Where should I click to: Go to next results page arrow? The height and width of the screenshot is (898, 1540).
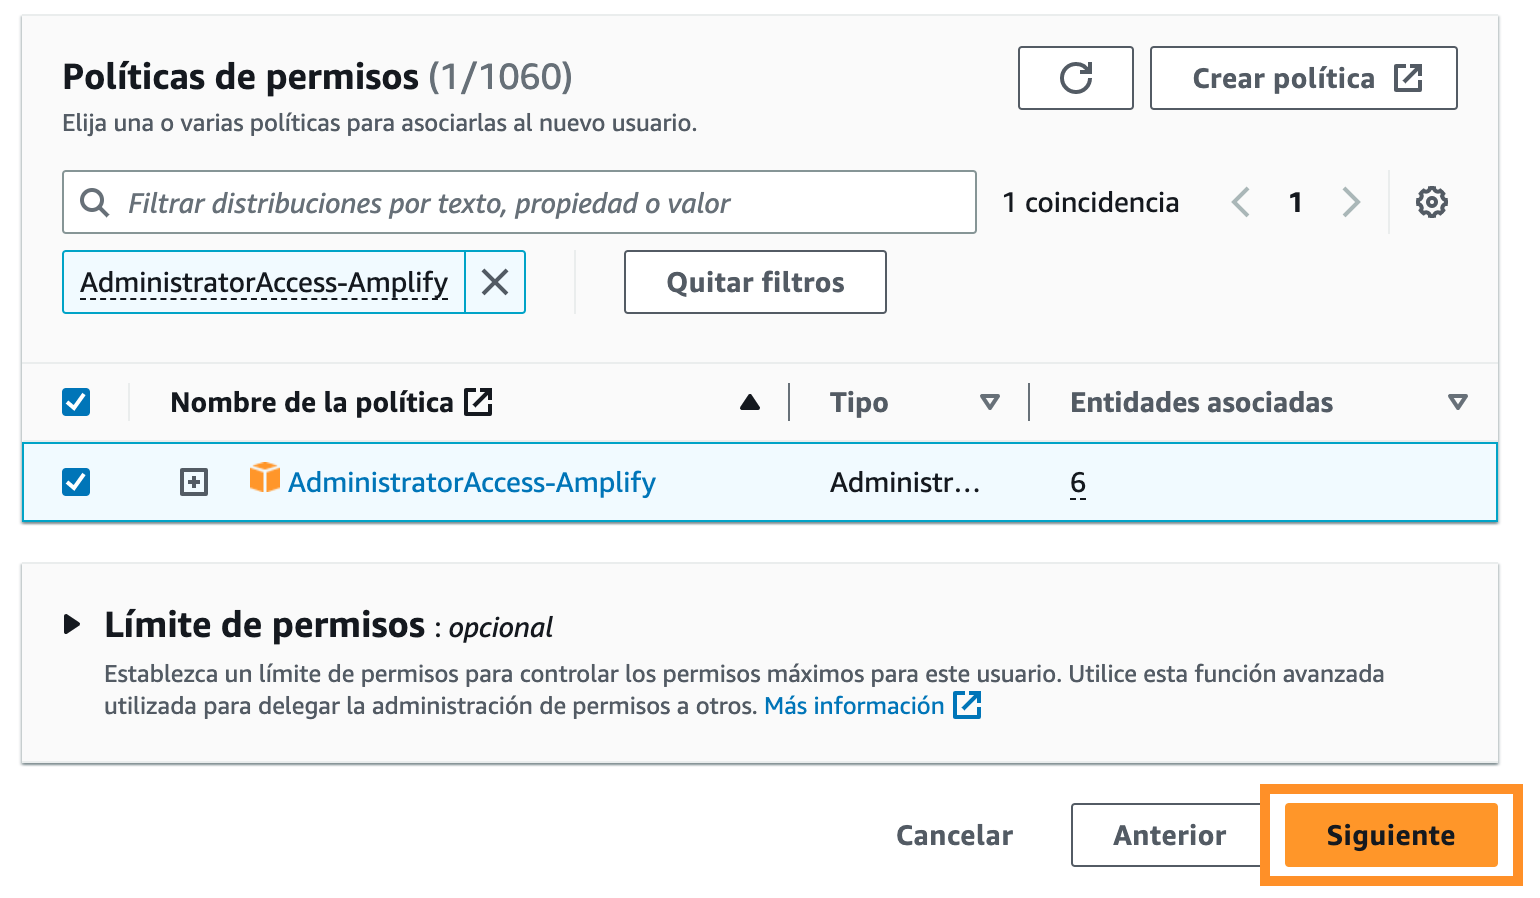[x=1351, y=202]
